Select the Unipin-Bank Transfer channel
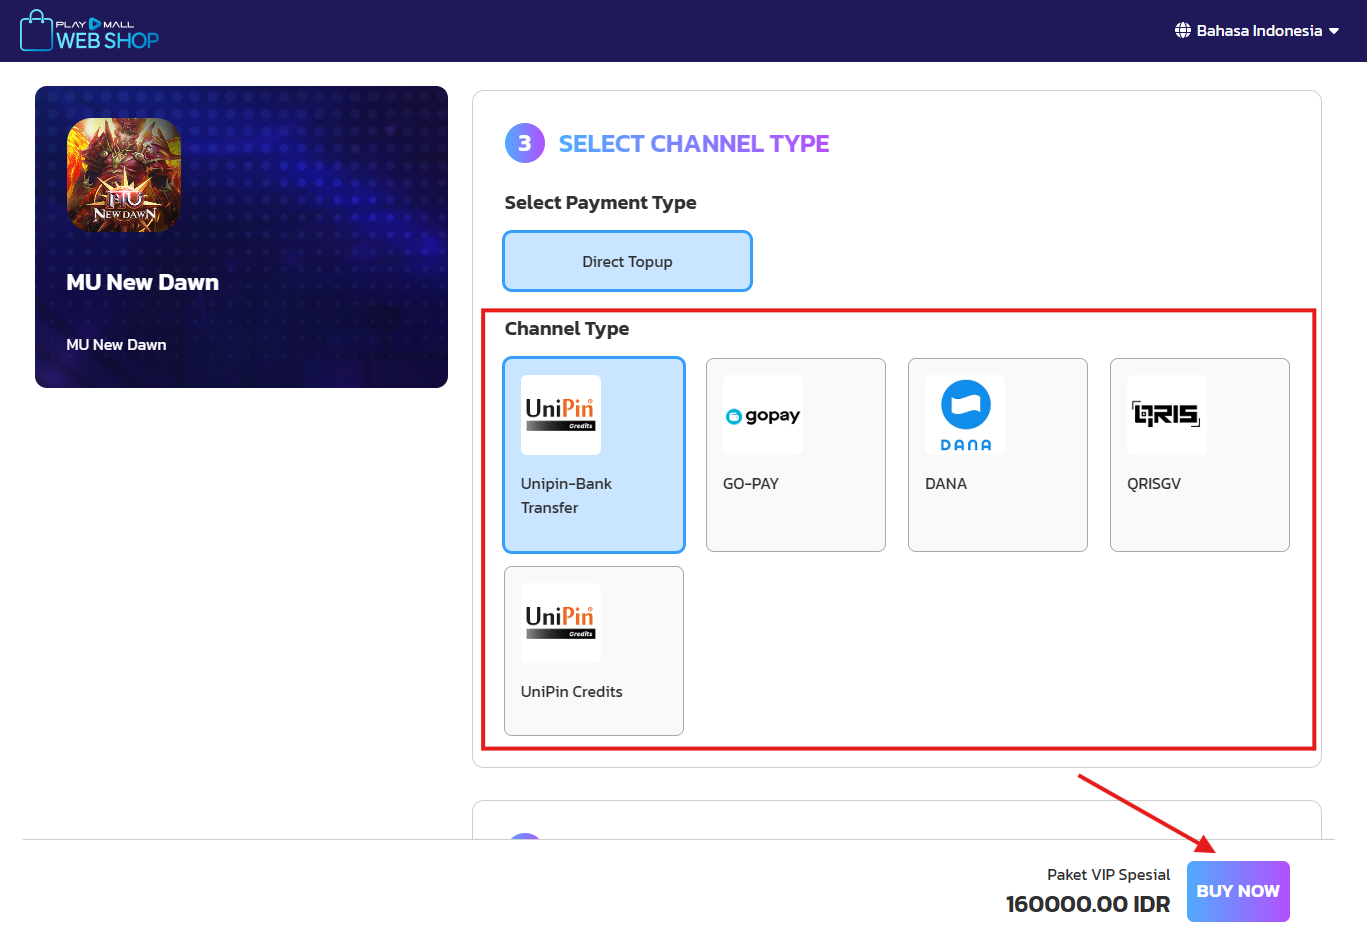1367x941 pixels. tap(594, 455)
